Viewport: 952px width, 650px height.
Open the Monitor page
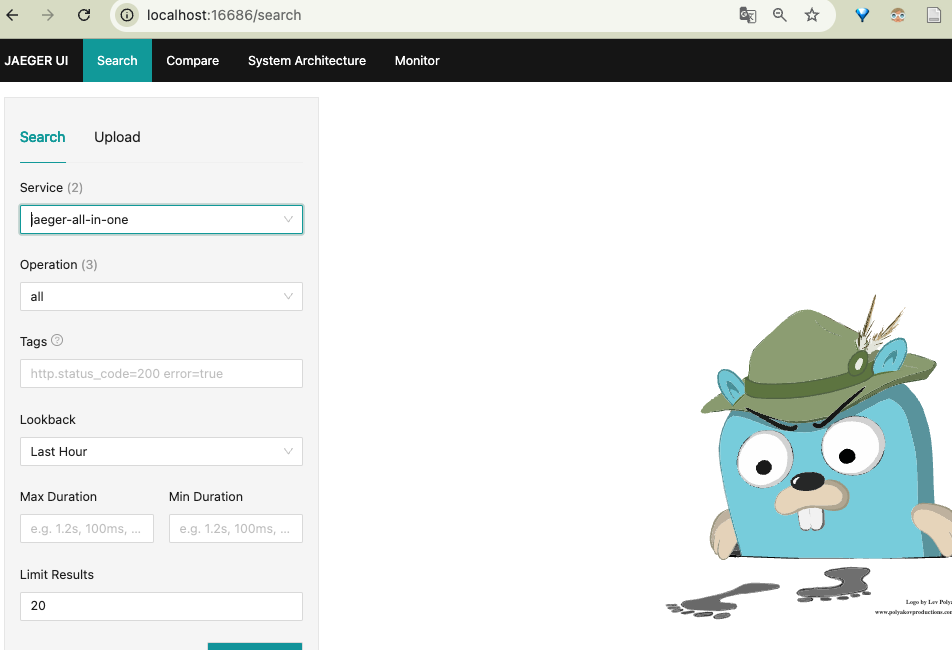coord(417,61)
